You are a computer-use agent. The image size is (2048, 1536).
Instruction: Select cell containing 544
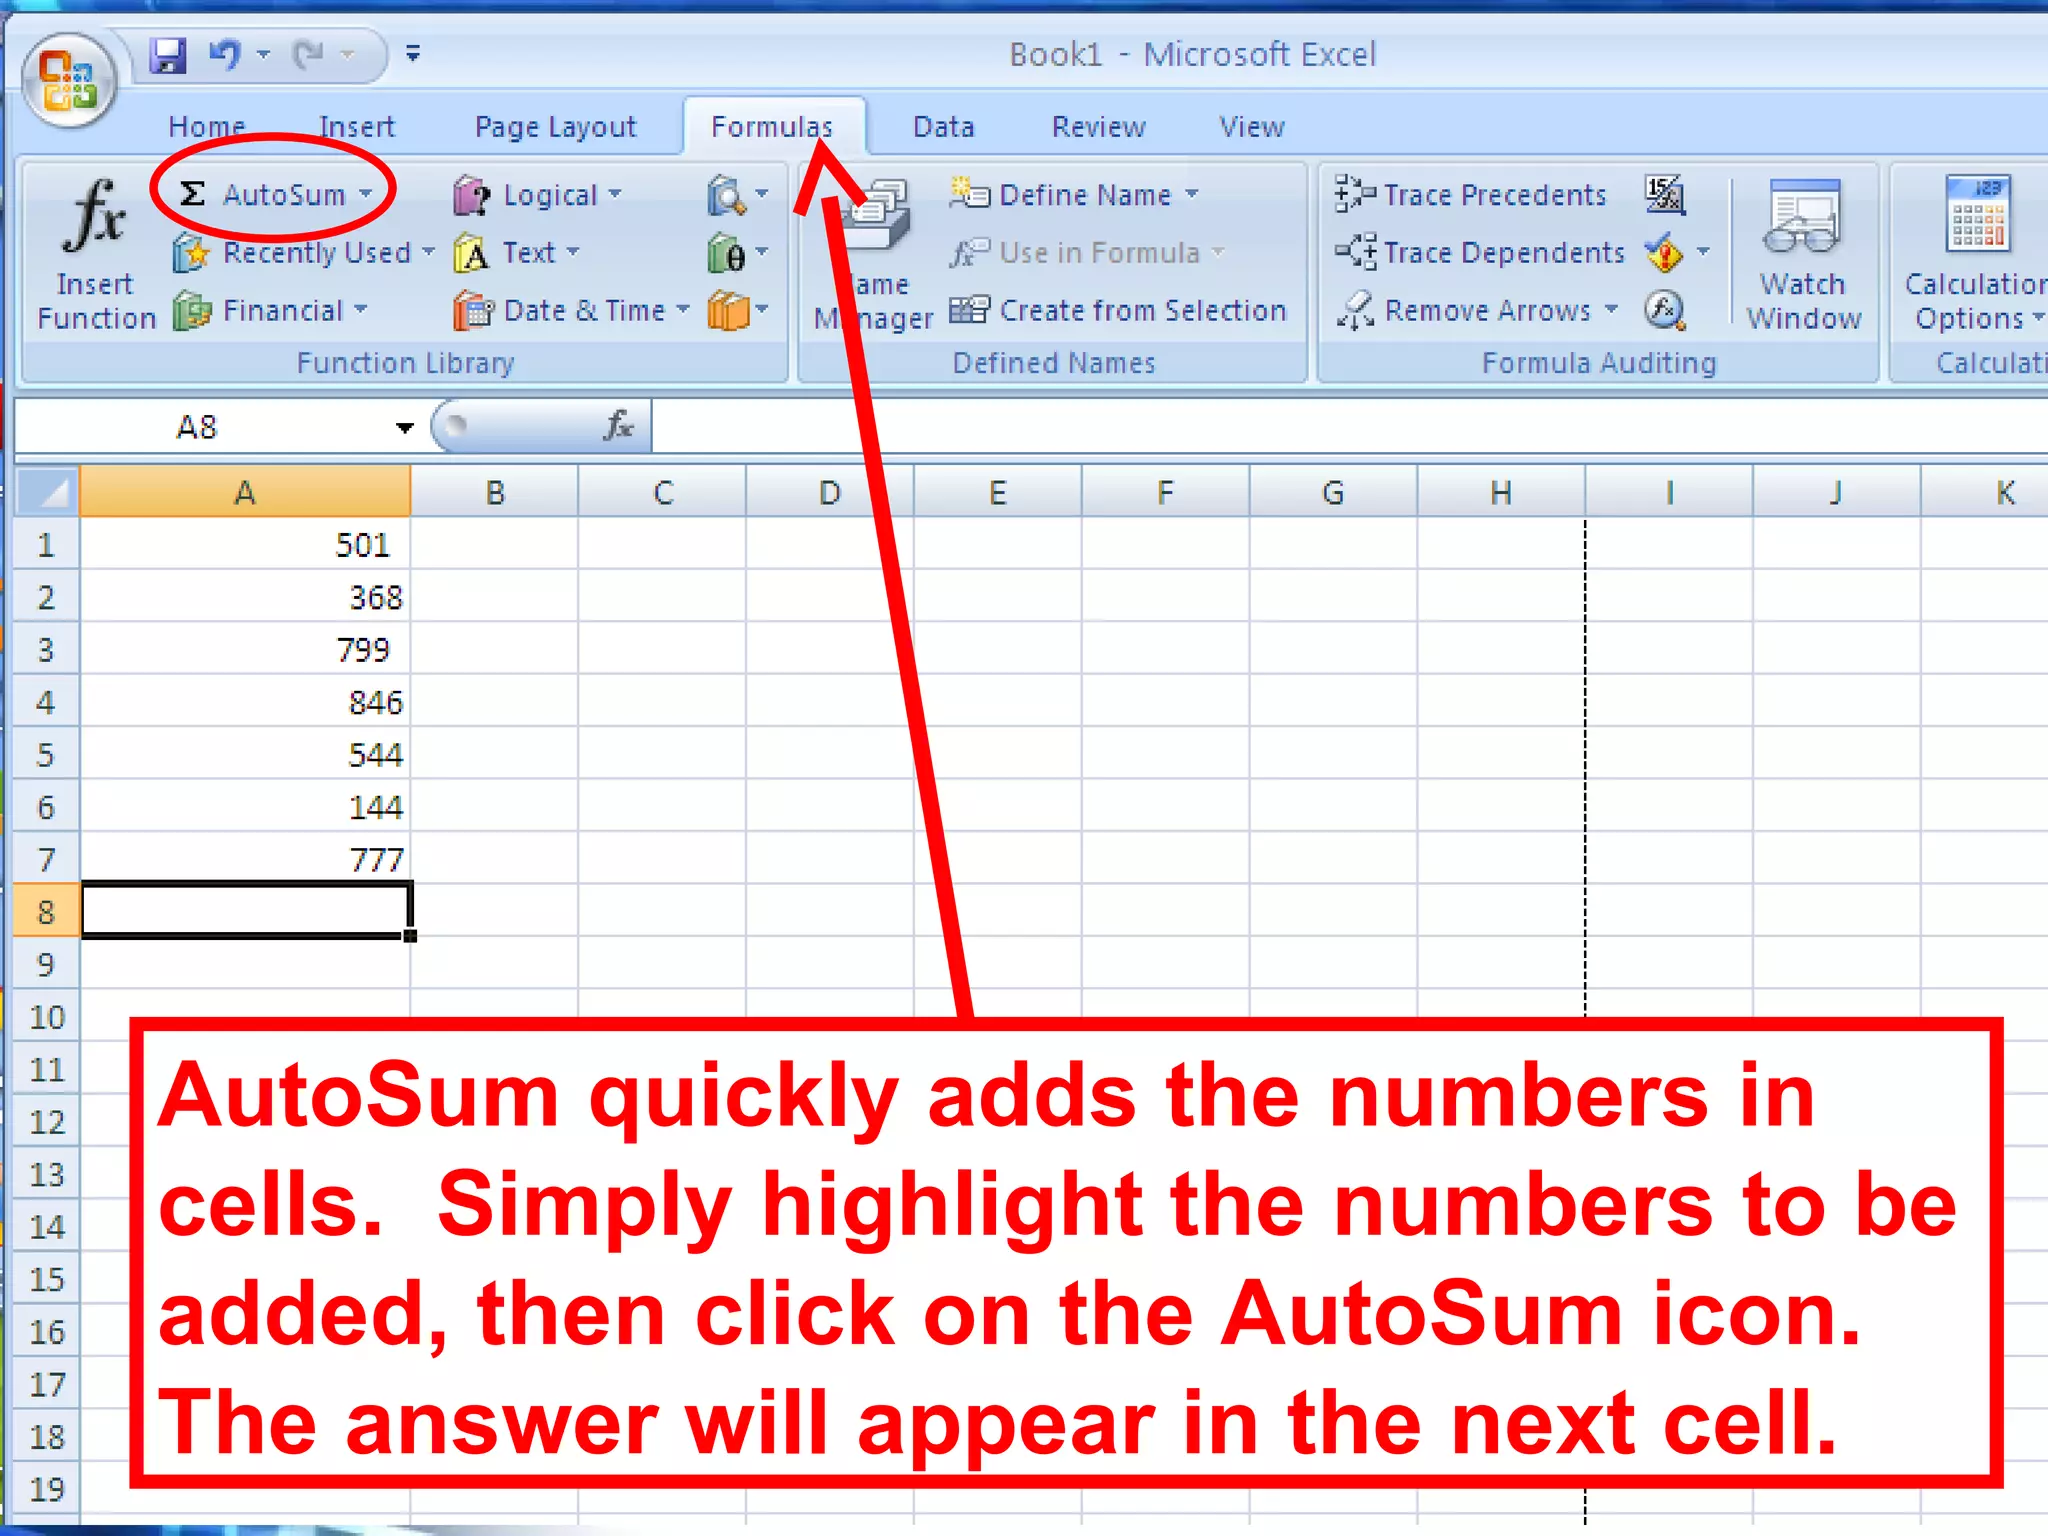pos(245,755)
